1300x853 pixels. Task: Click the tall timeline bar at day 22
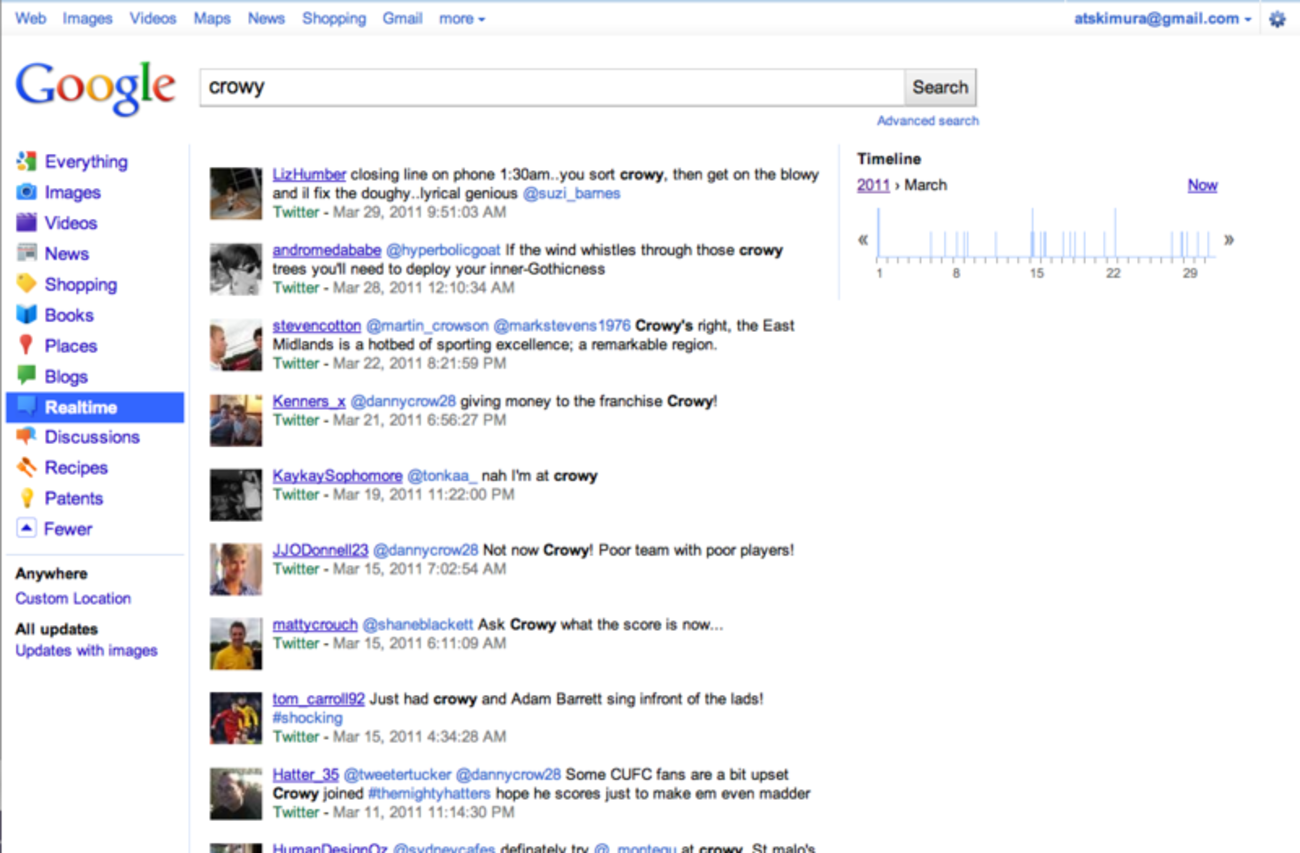pos(1115,233)
